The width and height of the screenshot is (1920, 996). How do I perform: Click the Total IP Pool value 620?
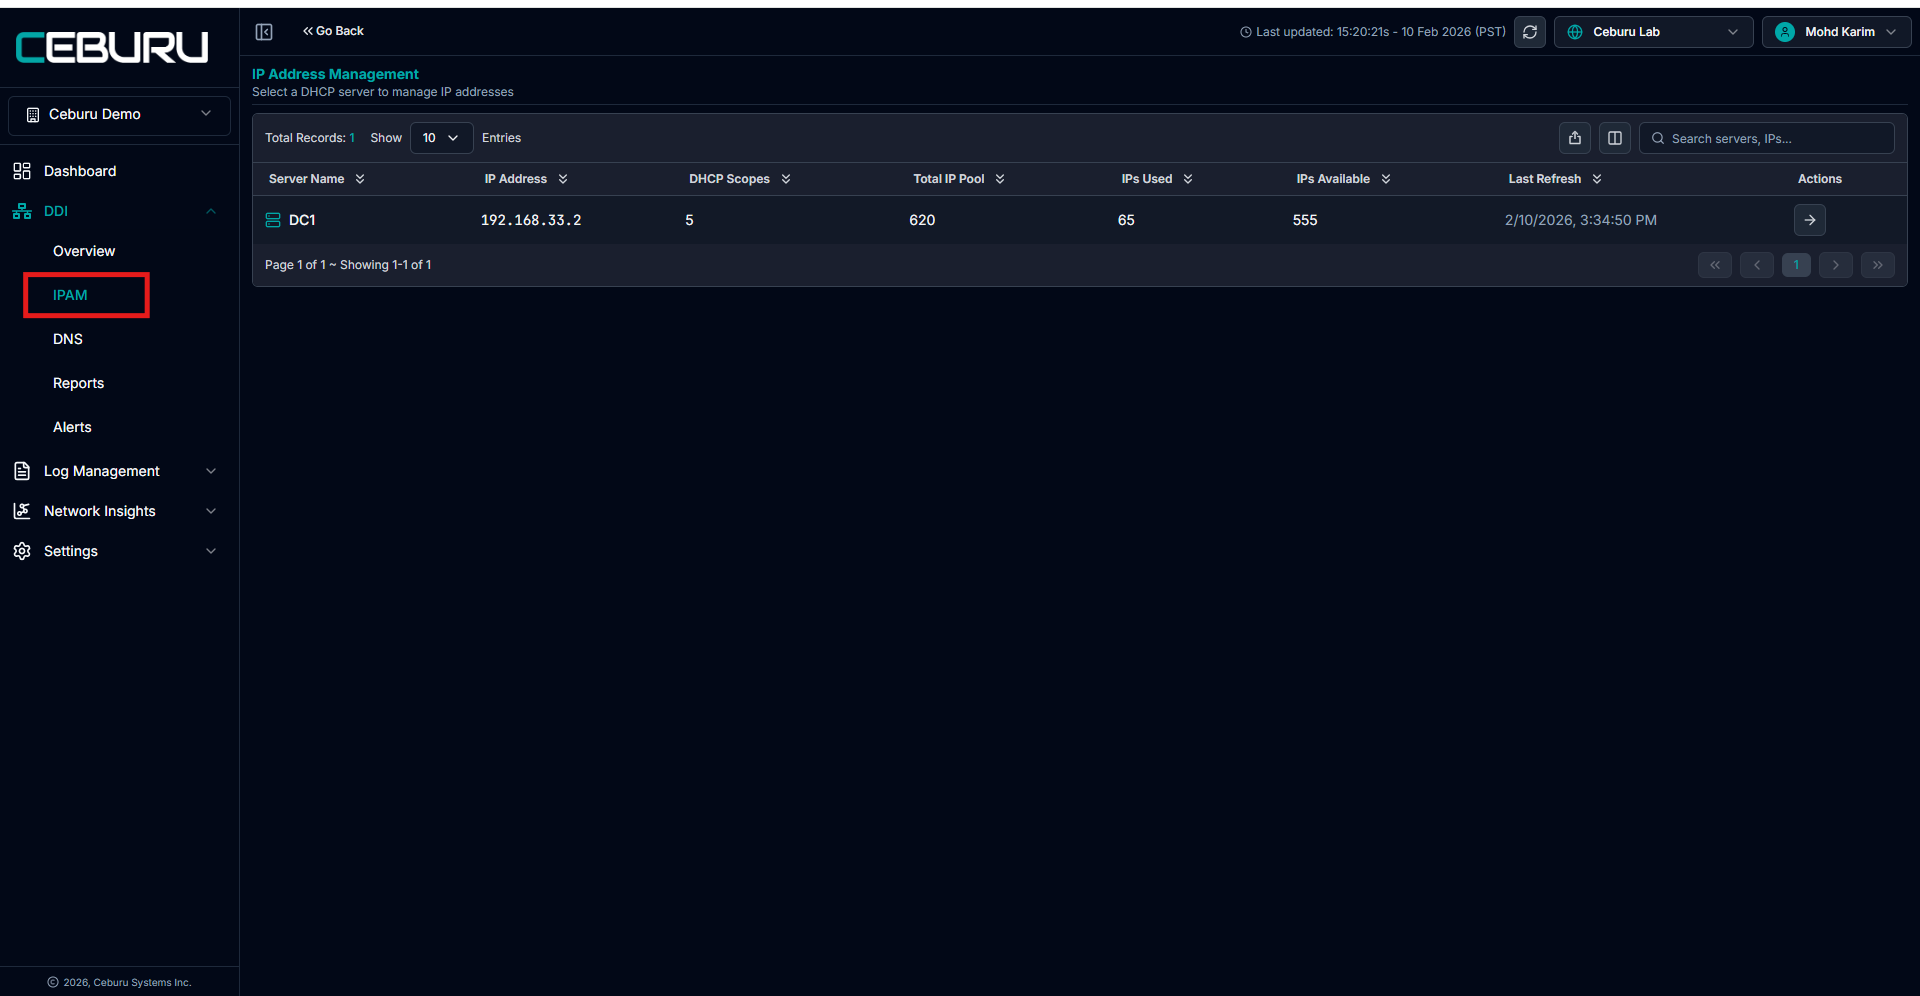point(922,220)
